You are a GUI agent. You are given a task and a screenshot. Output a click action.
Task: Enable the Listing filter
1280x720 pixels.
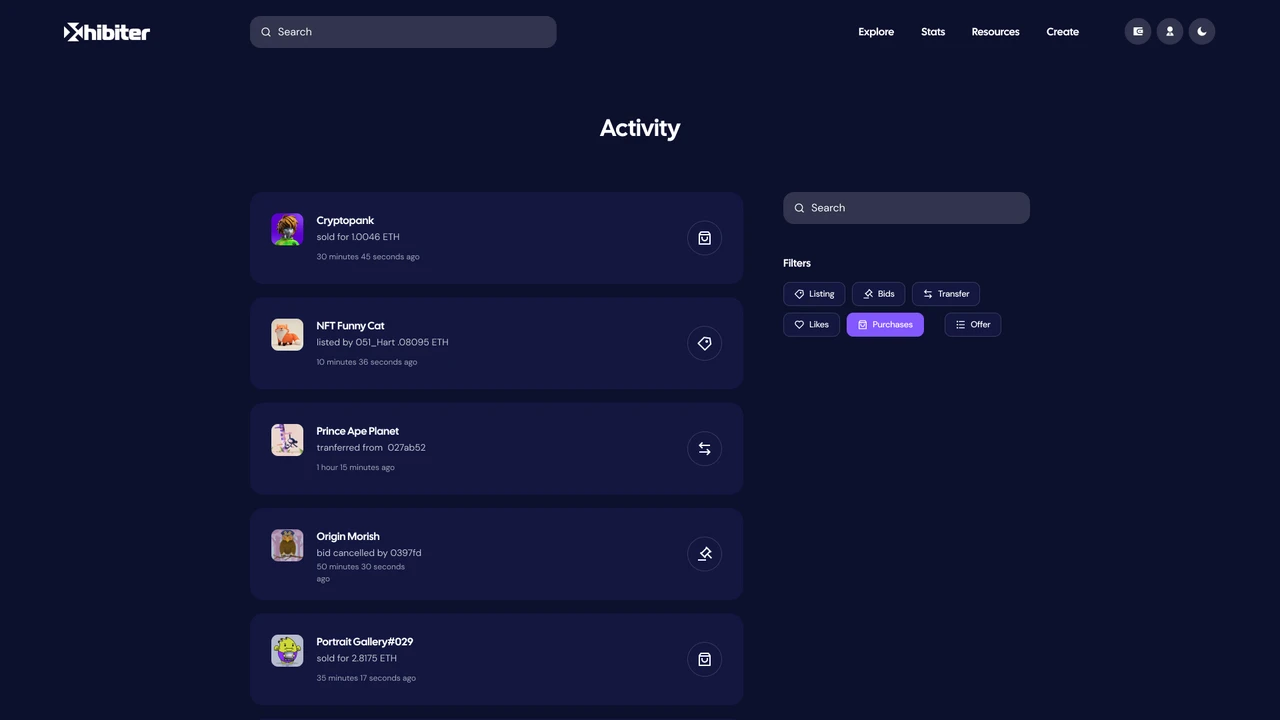point(814,294)
